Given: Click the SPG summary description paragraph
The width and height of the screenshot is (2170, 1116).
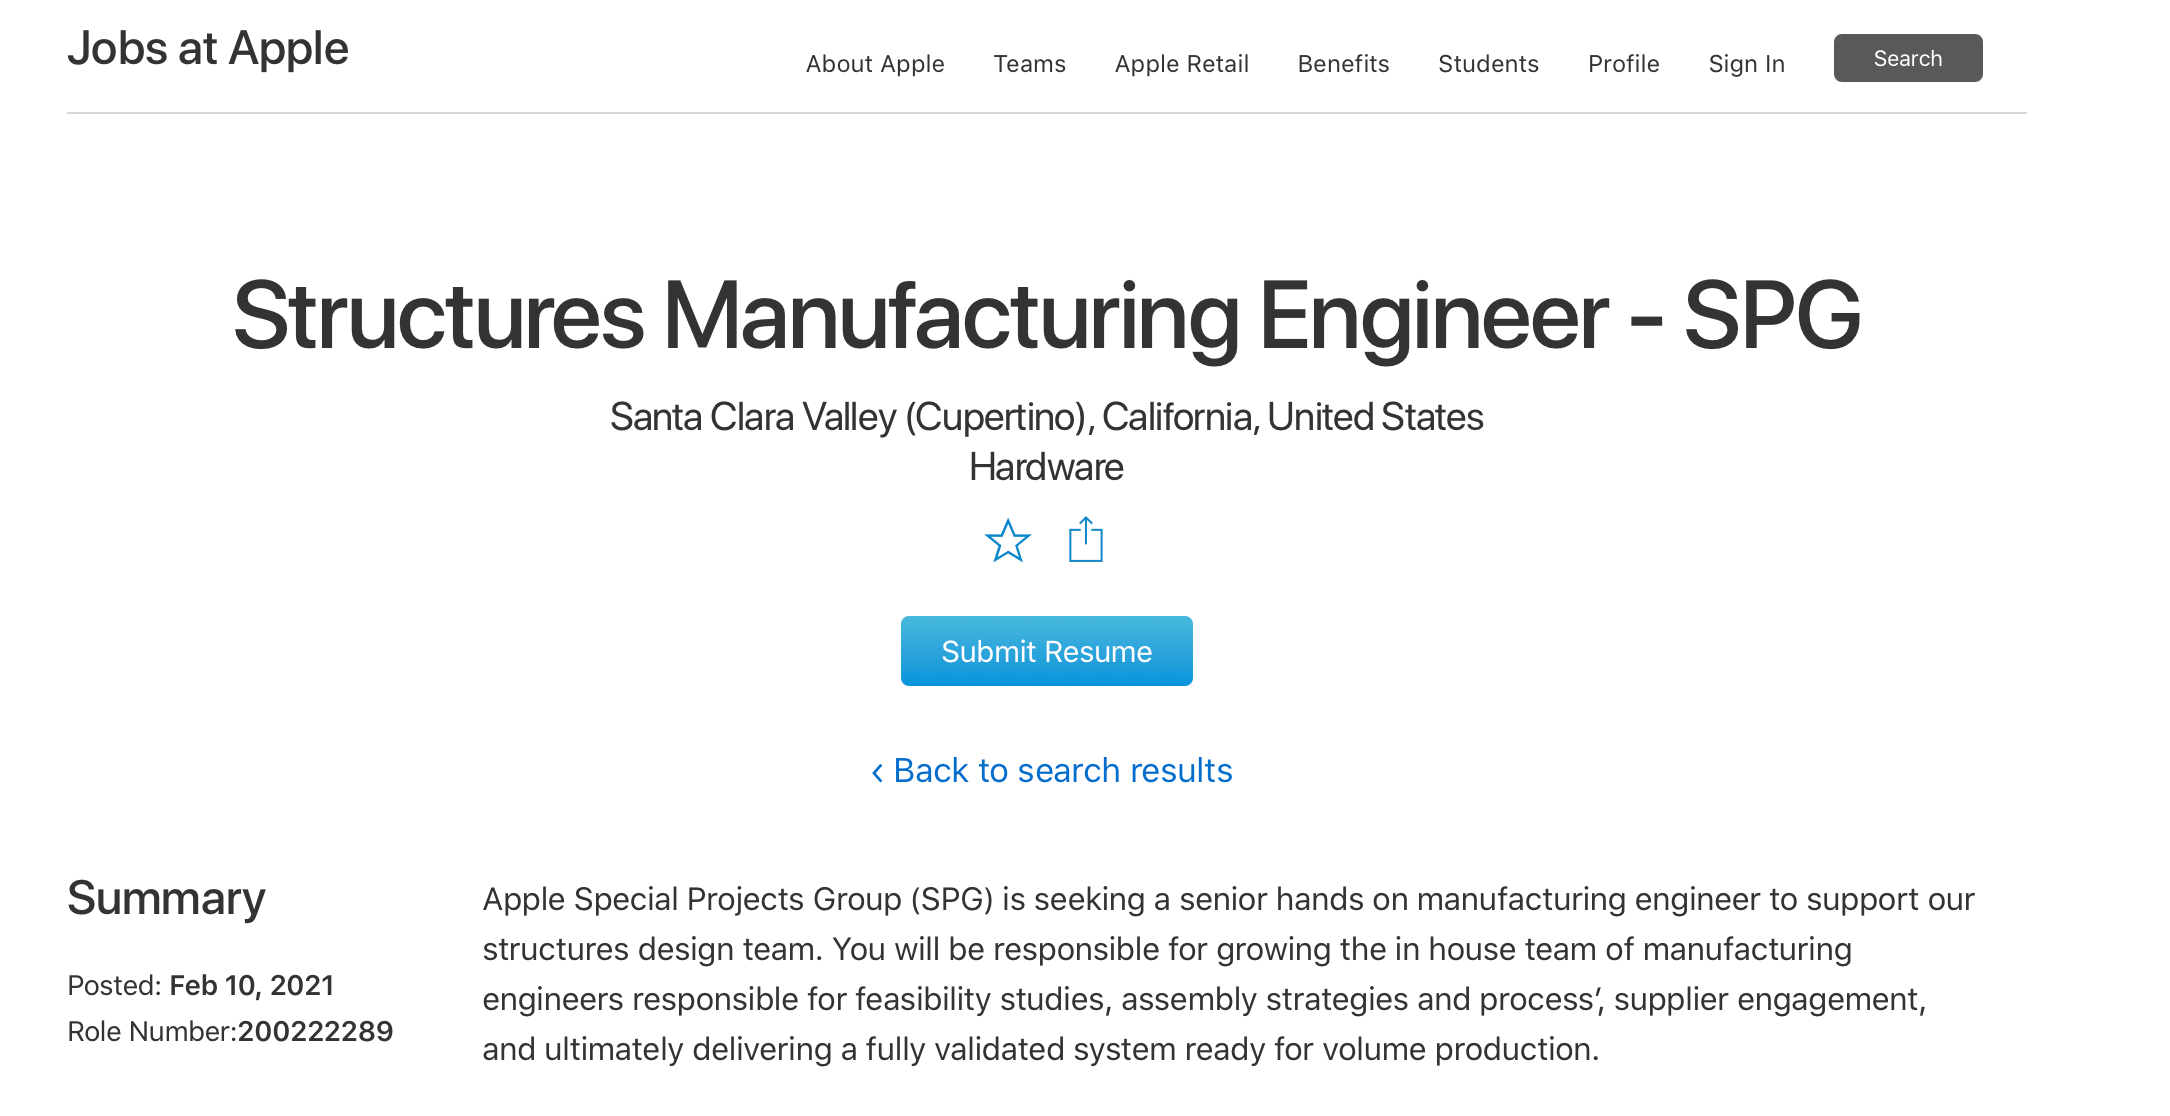Looking at the screenshot, I should pos(1228,974).
